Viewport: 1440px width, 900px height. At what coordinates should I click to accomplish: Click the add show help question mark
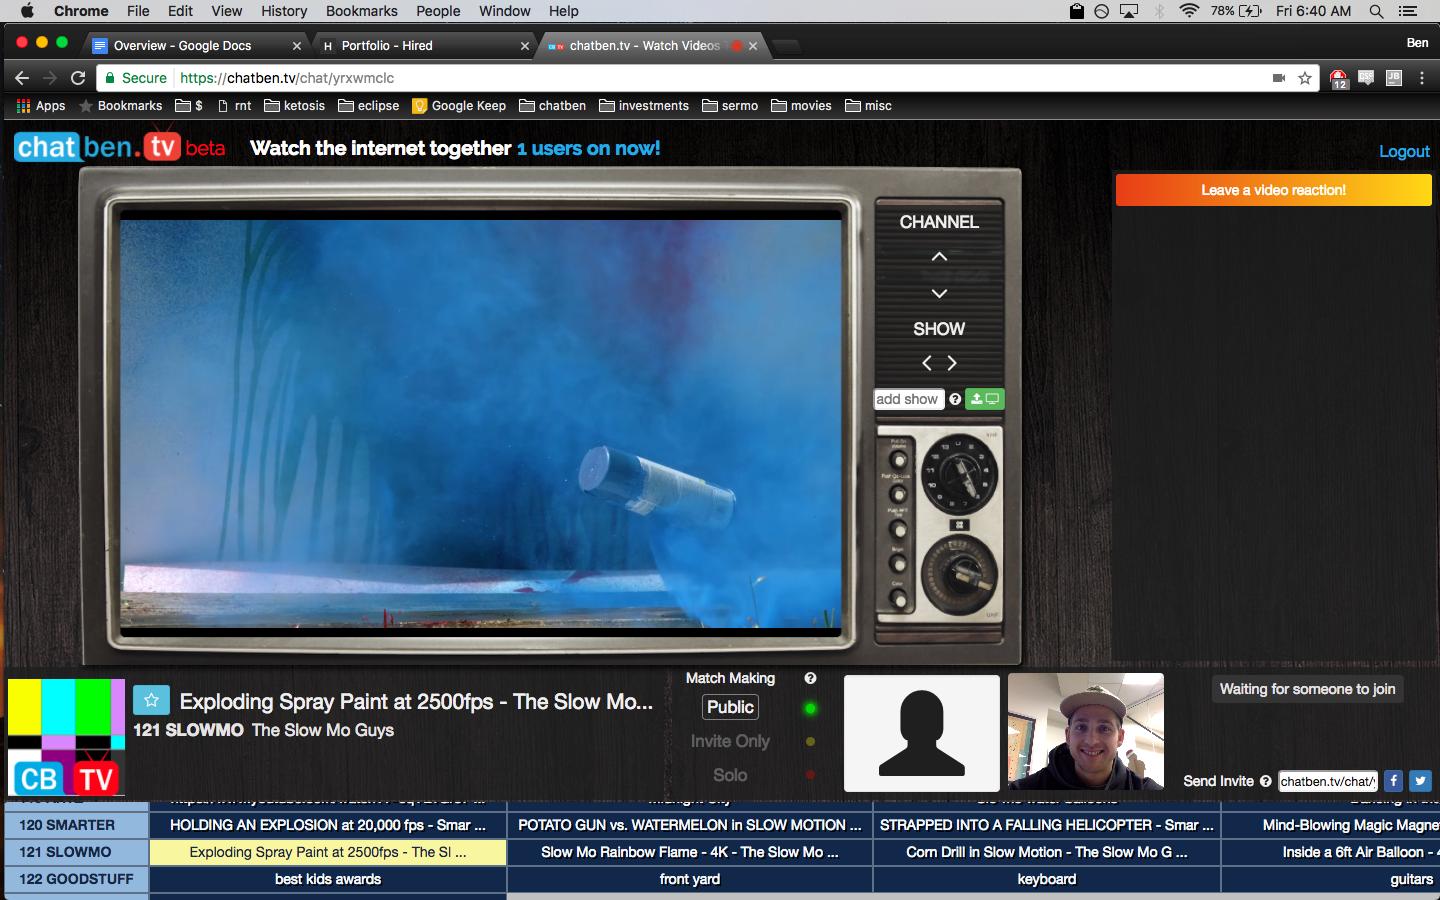(955, 399)
